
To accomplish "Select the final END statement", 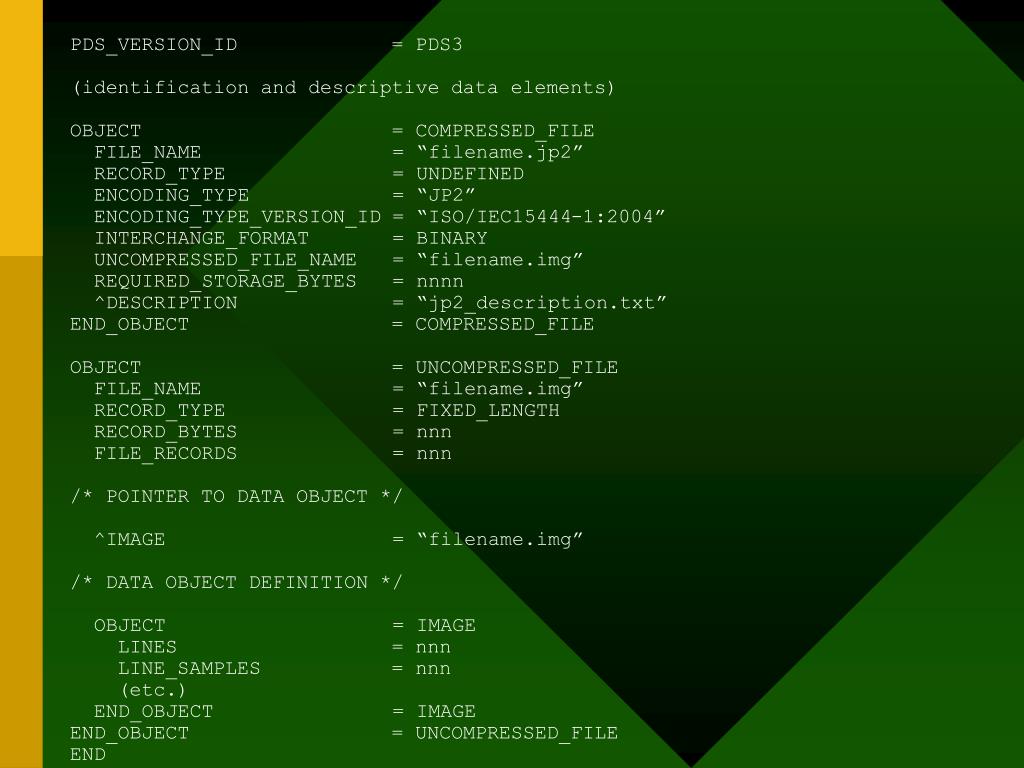I will coord(88,755).
